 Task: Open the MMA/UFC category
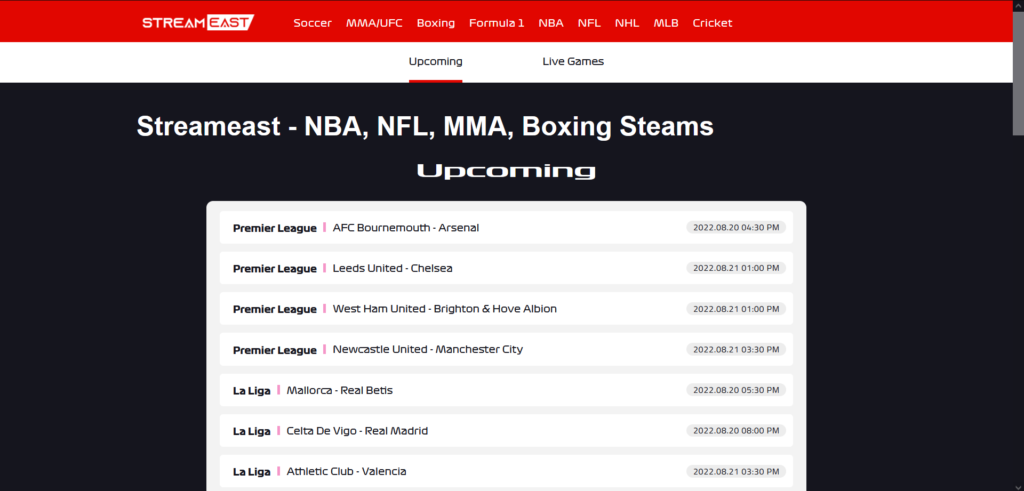[374, 23]
